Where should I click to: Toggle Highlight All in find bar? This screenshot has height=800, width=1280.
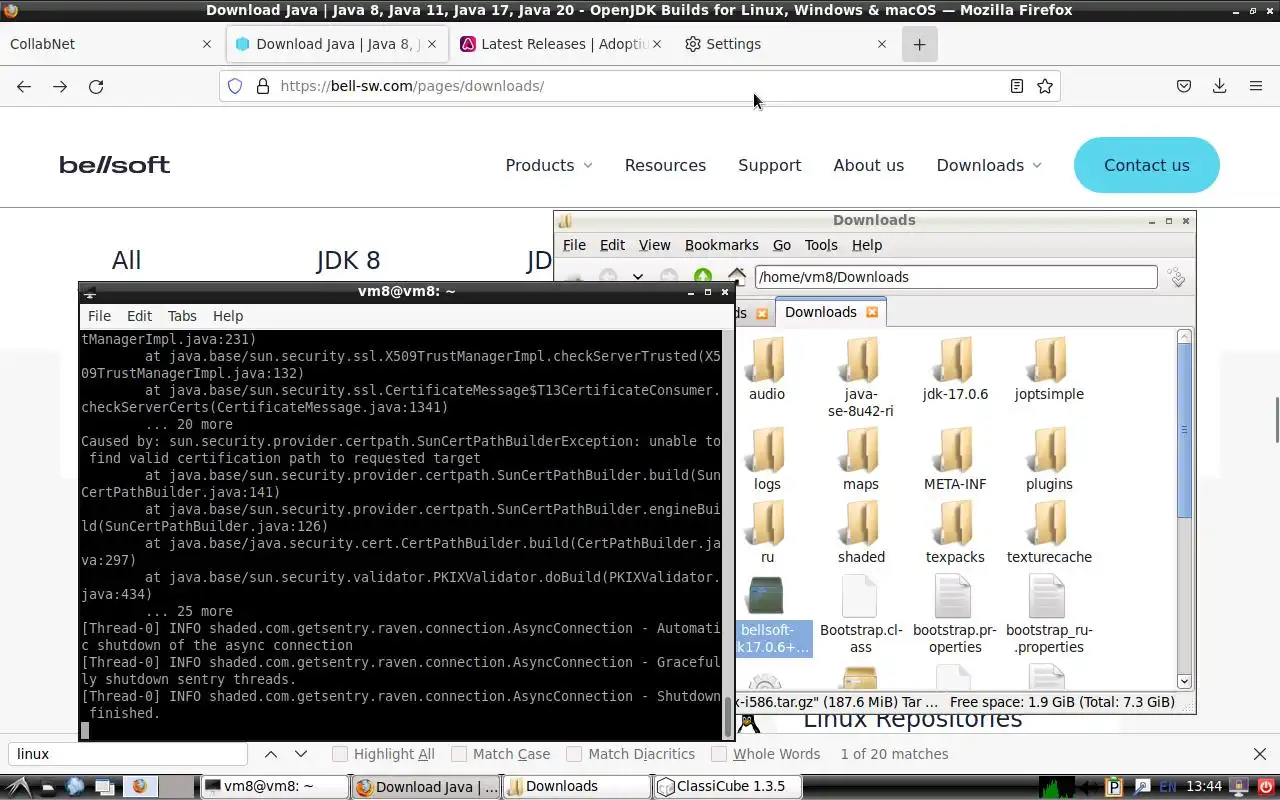coord(384,754)
